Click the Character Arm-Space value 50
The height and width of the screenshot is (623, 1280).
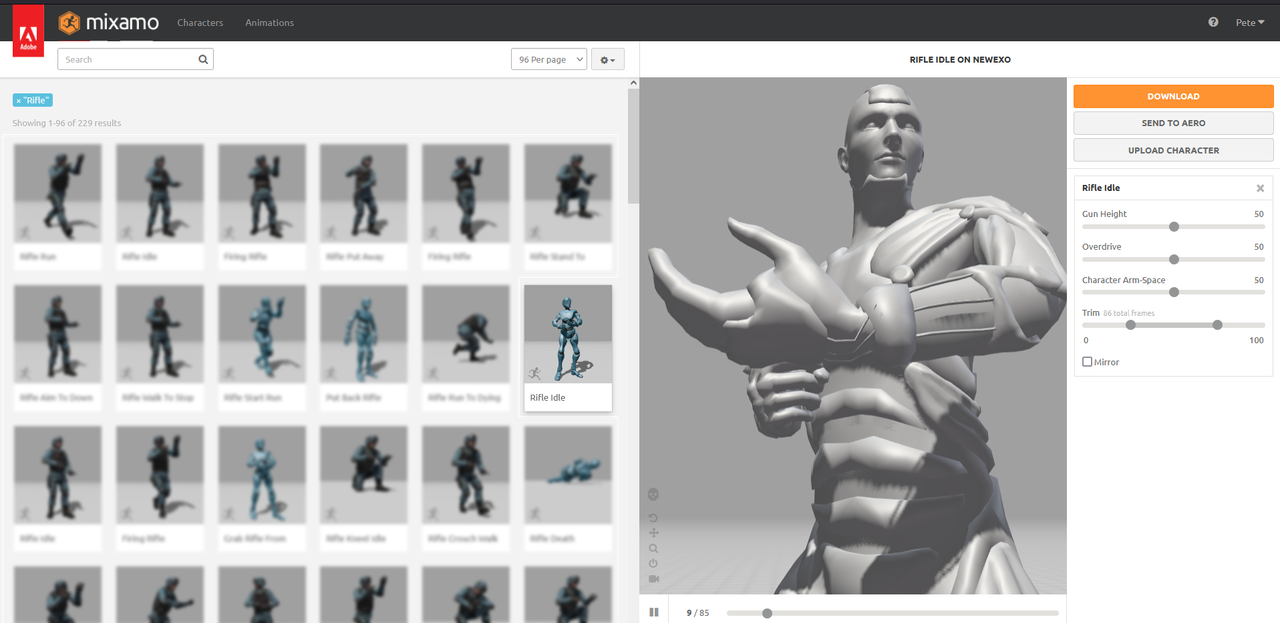coord(1259,280)
